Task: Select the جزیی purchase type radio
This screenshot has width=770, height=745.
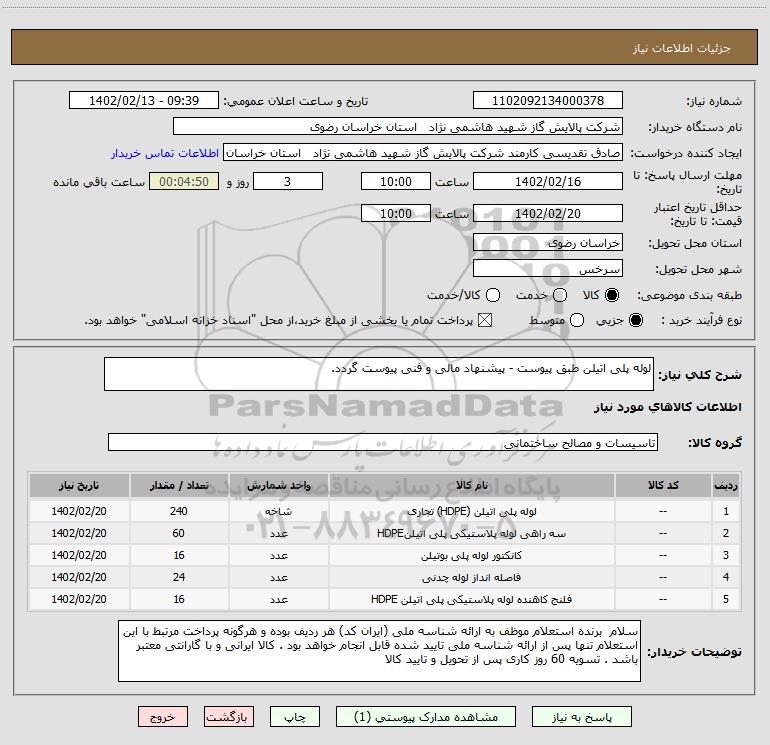Action: pyautogui.click(x=635, y=320)
